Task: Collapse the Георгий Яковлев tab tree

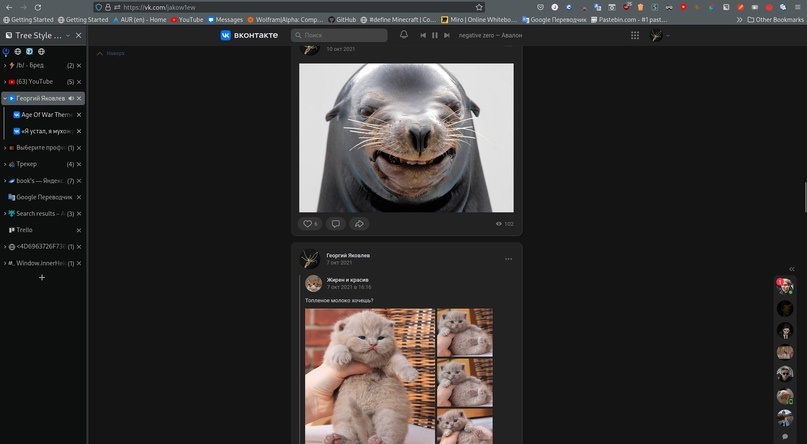Action: pyautogui.click(x=5, y=98)
